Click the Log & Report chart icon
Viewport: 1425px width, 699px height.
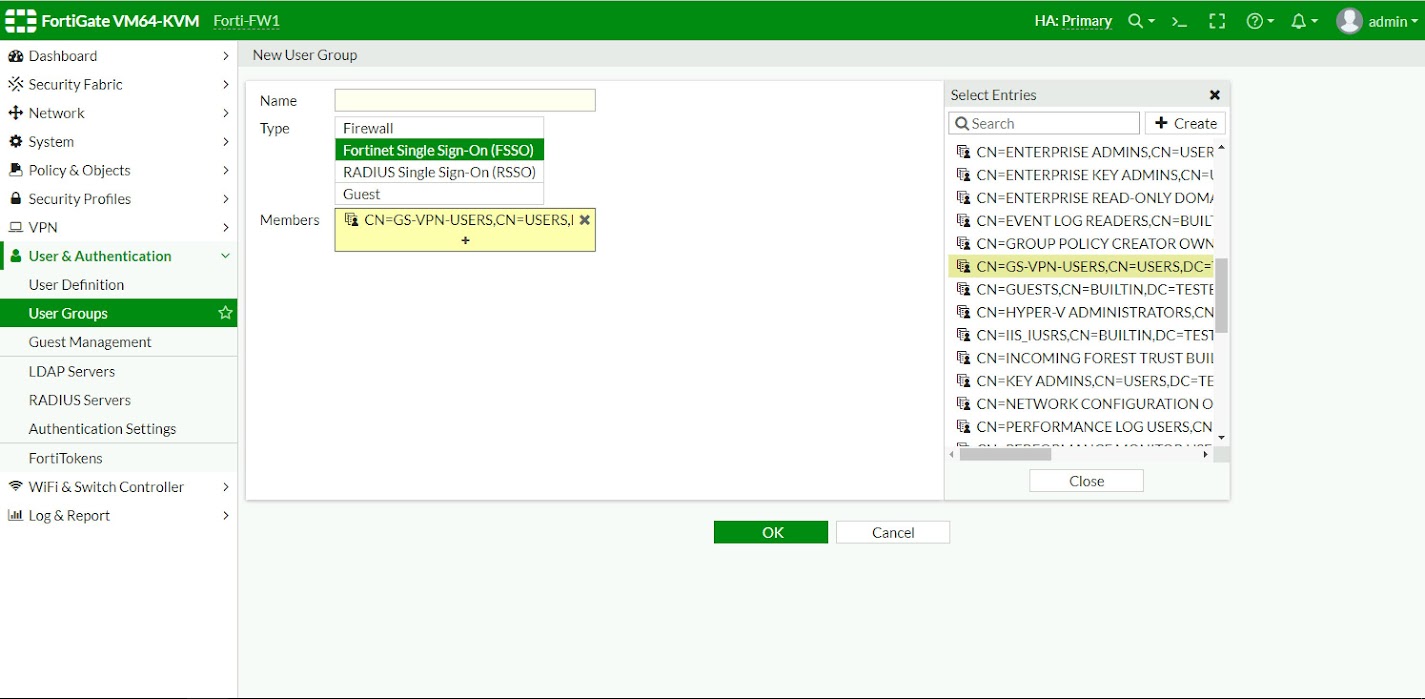(15, 515)
